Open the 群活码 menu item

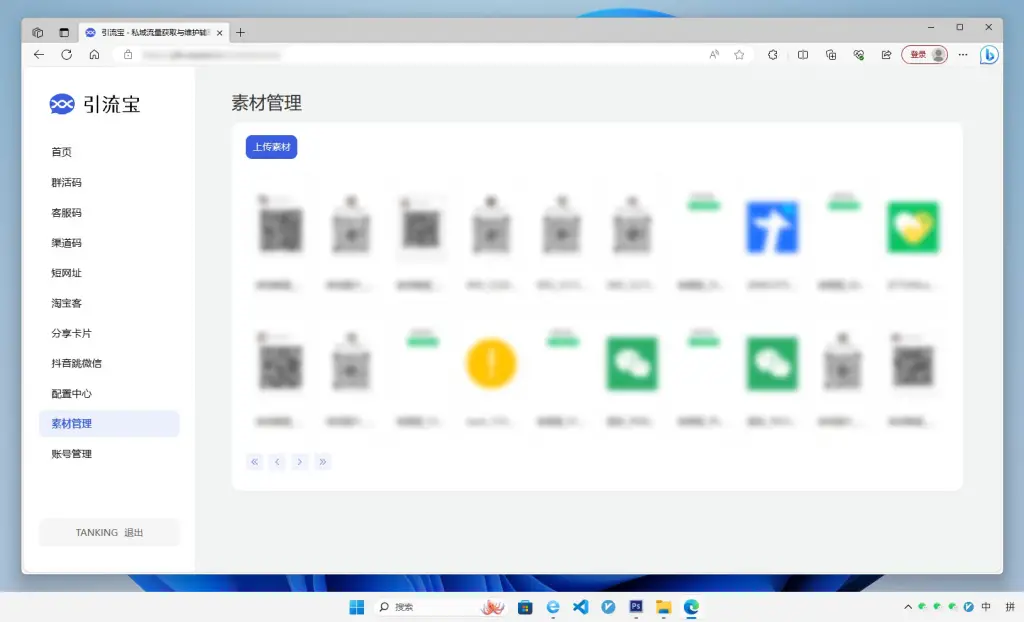pos(66,183)
